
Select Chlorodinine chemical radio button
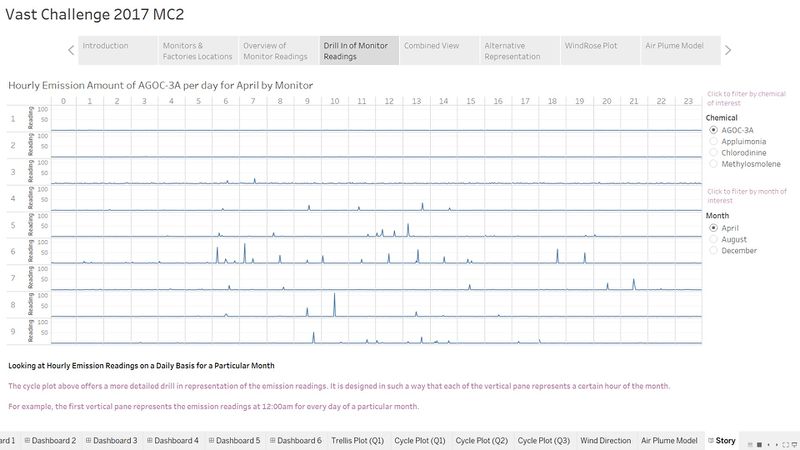tap(714, 153)
